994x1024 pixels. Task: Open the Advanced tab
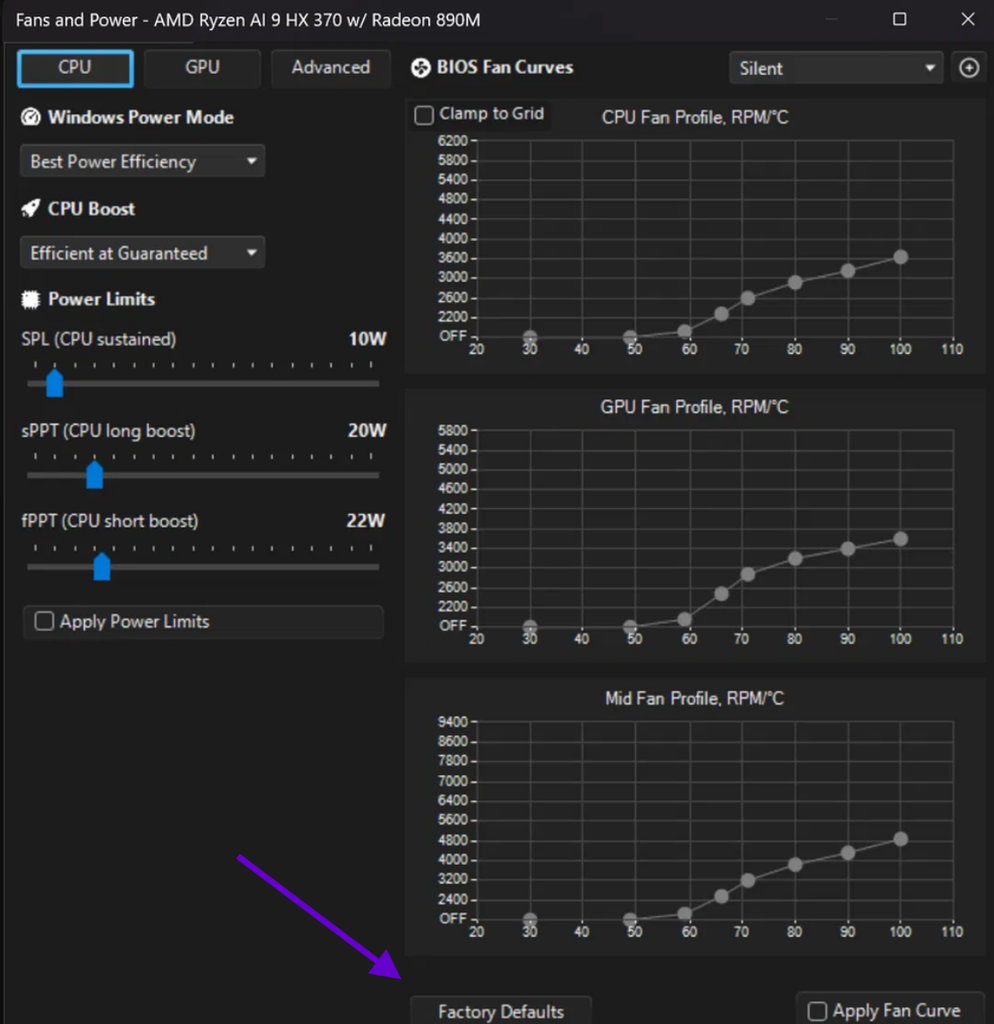coord(330,68)
